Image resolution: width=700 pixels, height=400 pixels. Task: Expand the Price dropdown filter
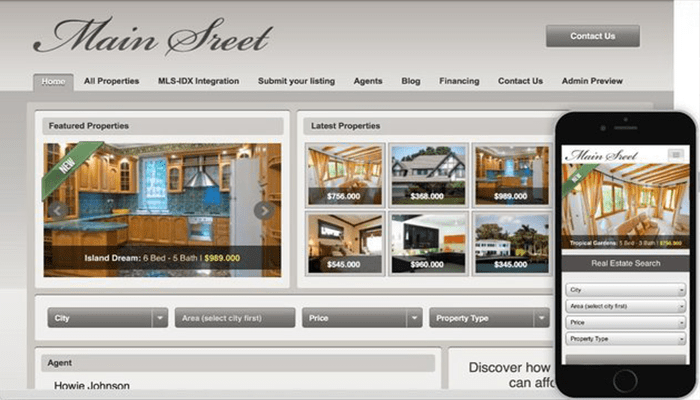coord(363,318)
